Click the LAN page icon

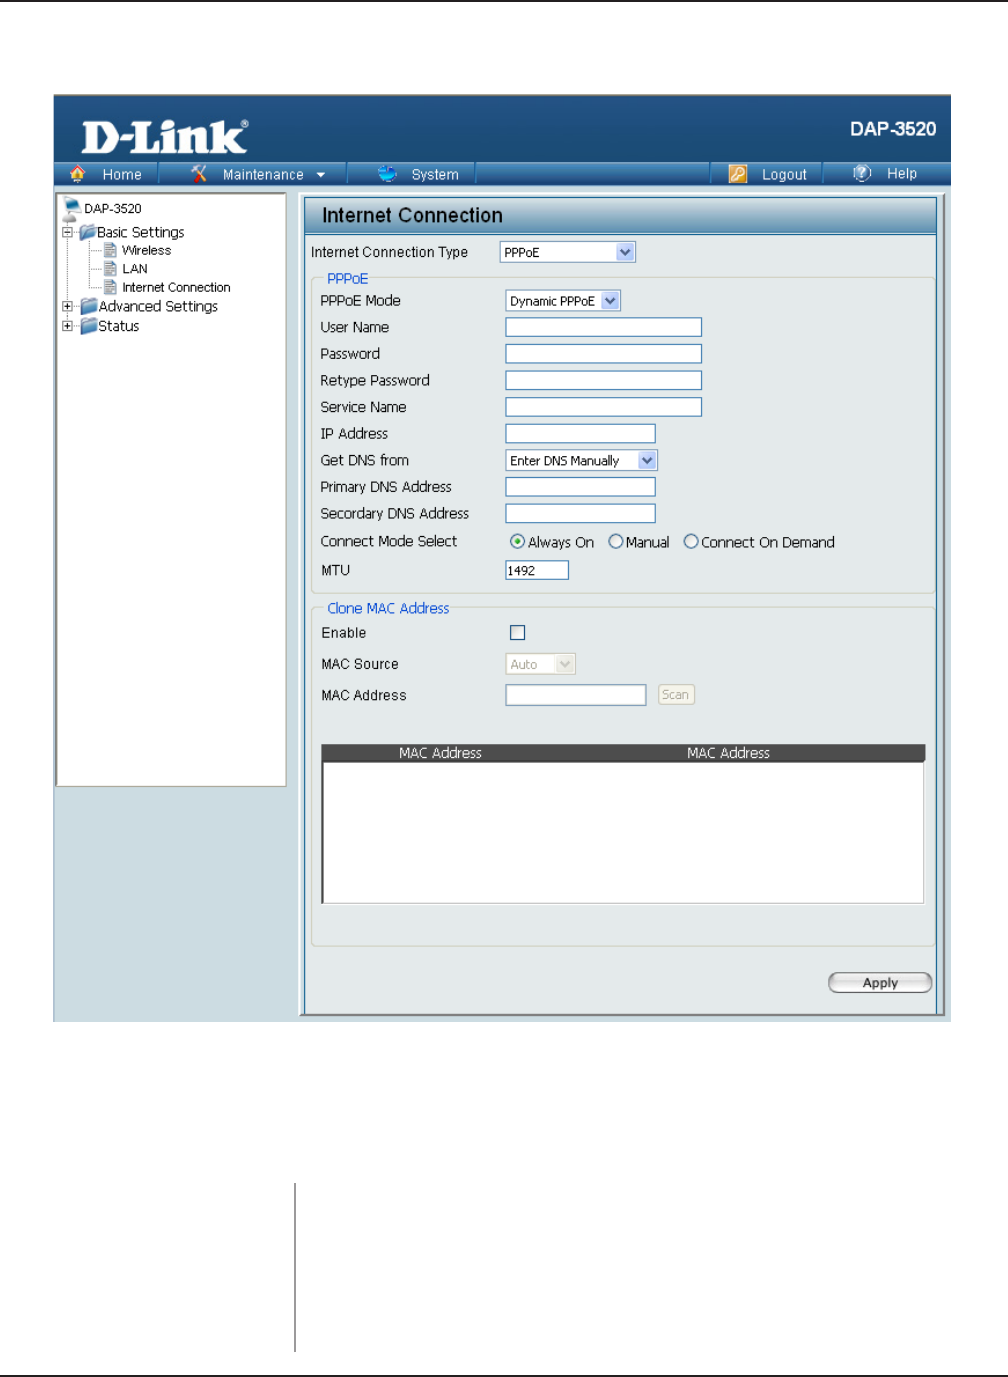pos(111,268)
